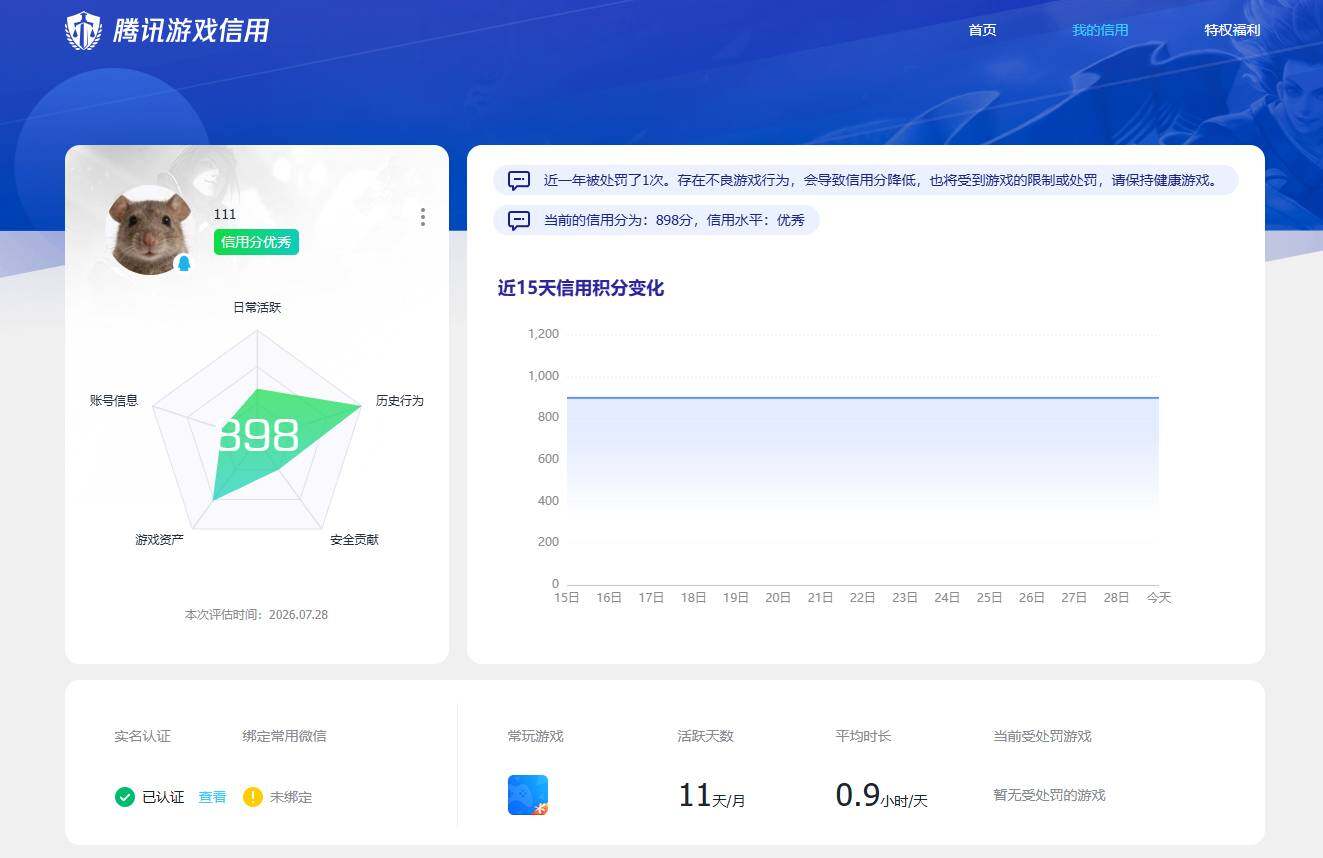Click the 15日 point on chart axis
Viewport: 1323px width, 858px height.
pyautogui.click(x=567, y=598)
